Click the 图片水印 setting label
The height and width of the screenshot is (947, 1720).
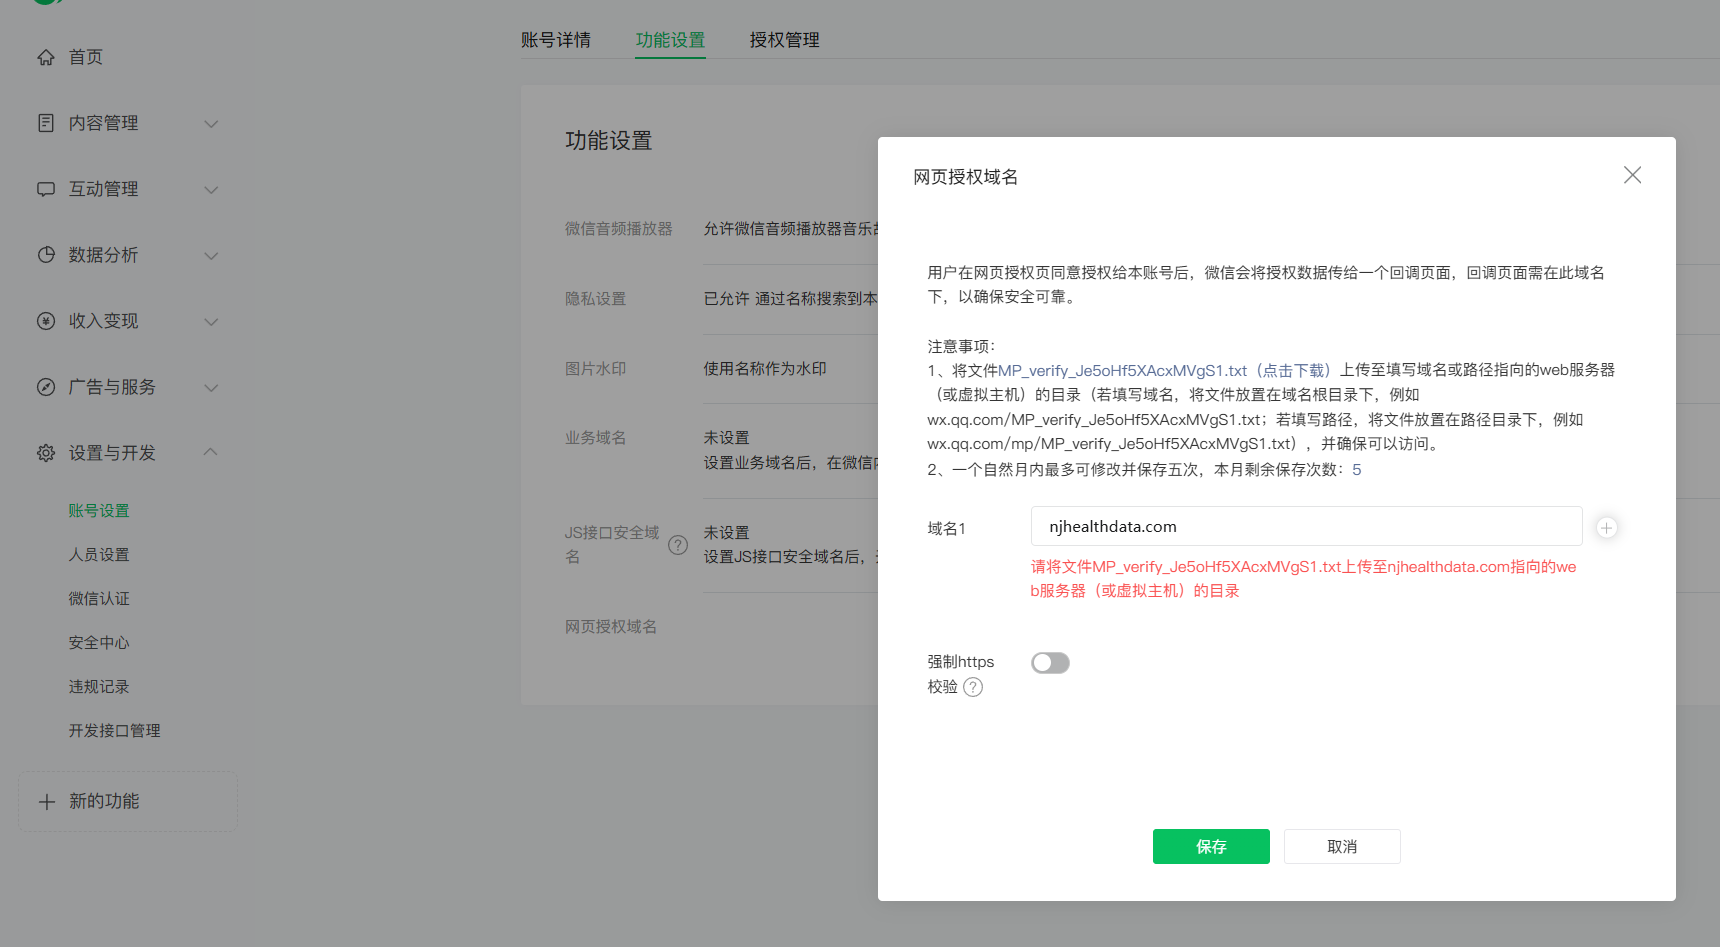pos(596,369)
